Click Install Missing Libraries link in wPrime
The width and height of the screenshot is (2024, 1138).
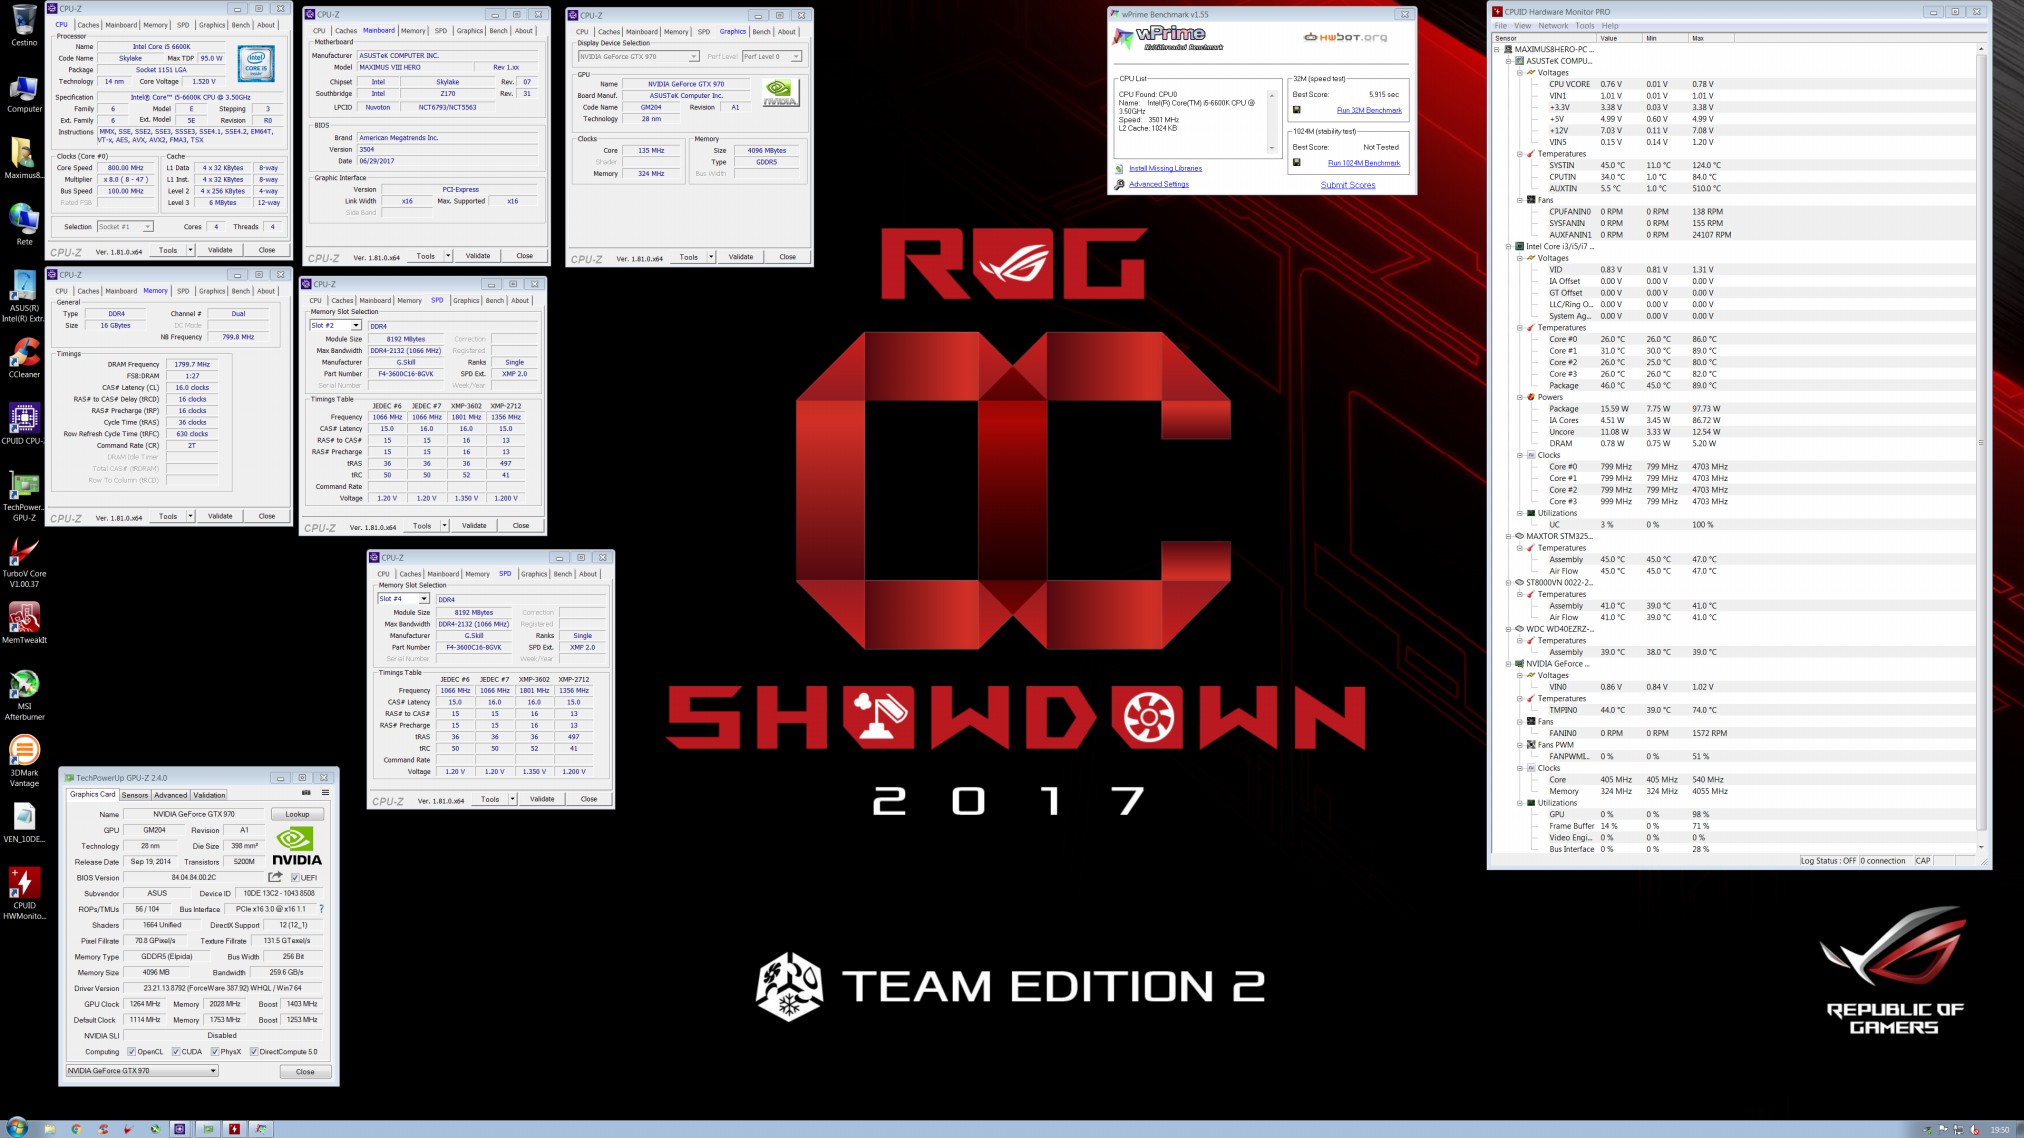coord(1165,168)
